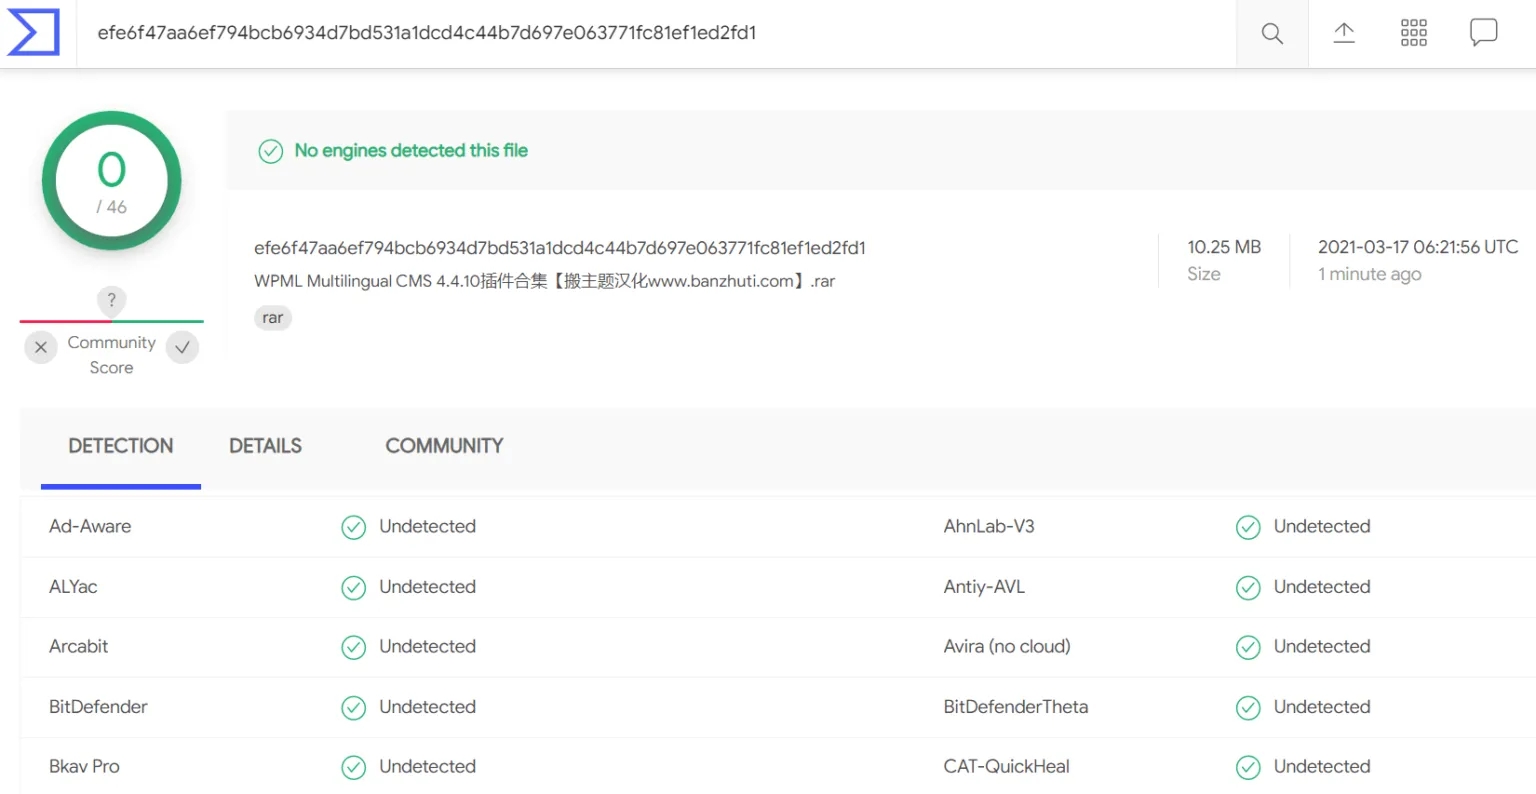Viewport: 1536px width, 794px height.
Task: Vote negative with the X community button
Action: point(40,347)
